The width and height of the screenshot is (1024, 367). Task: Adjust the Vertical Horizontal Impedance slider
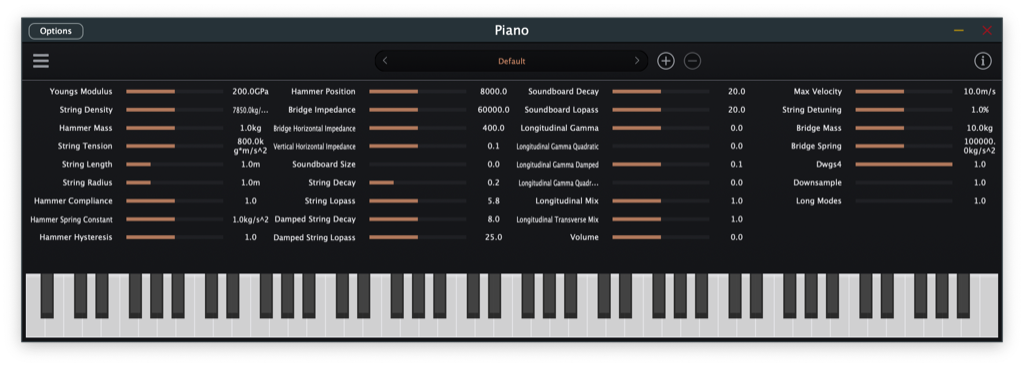click(417, 146)
